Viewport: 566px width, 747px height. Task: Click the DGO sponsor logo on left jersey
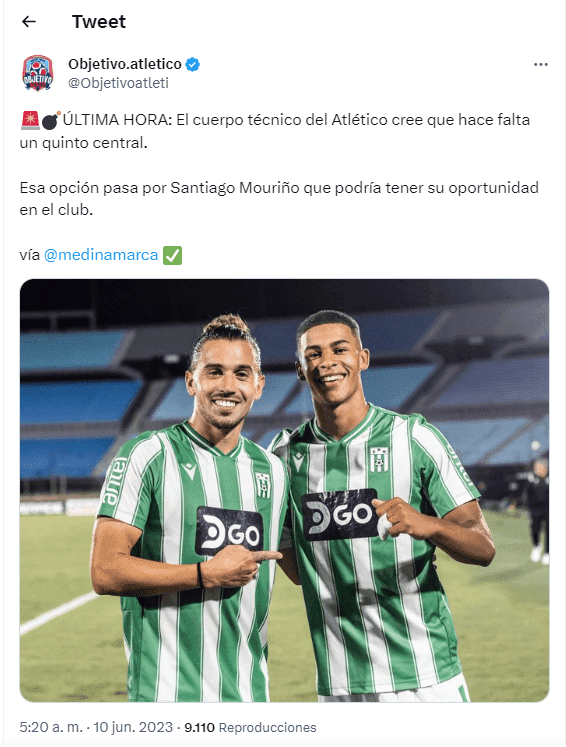click(229, 531)
